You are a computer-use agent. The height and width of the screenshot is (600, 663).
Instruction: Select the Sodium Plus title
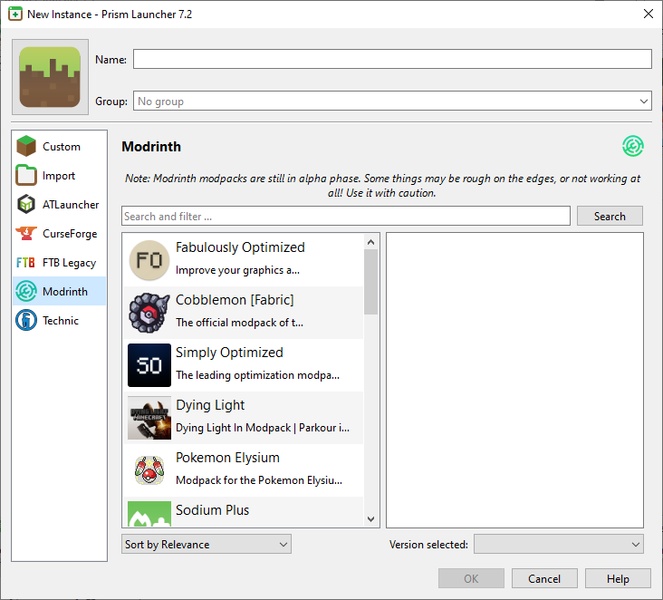pyautogui.click(x=212, y=510)
